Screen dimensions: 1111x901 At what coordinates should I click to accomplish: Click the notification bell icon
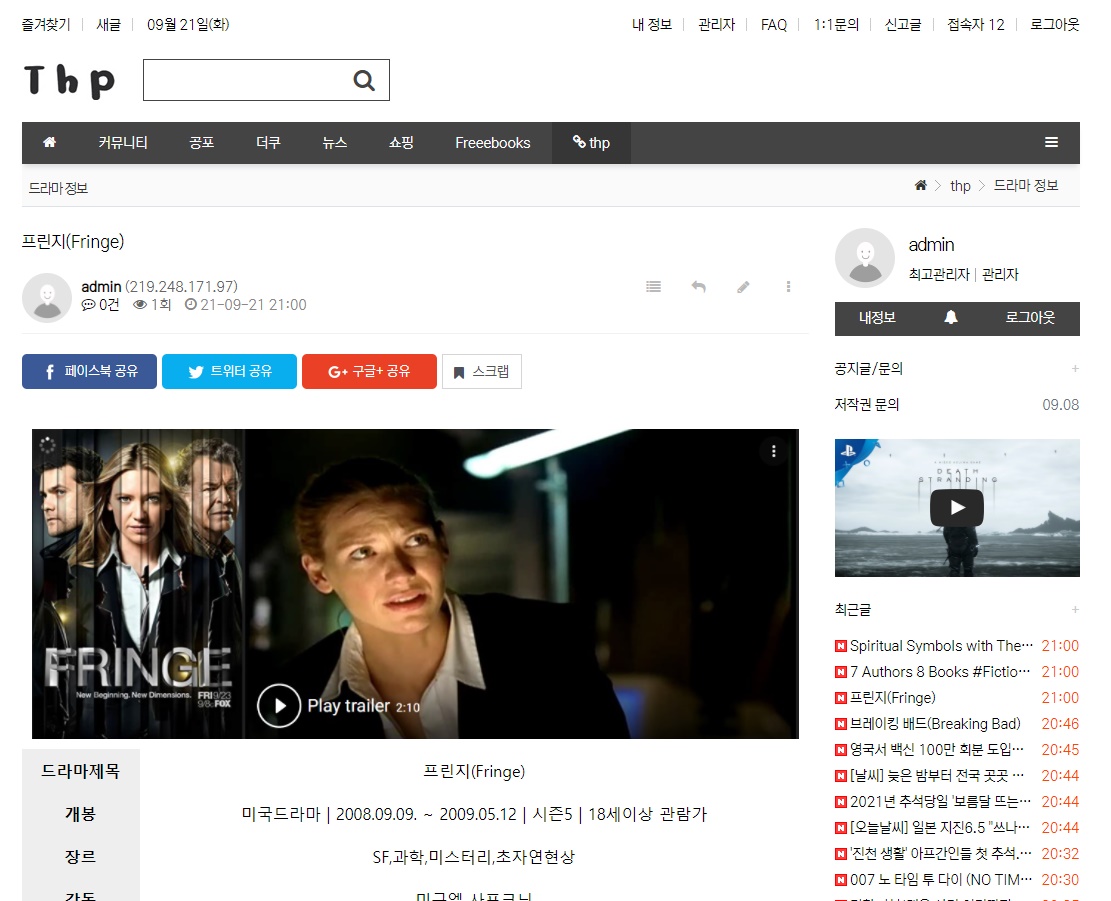(951, 317)
